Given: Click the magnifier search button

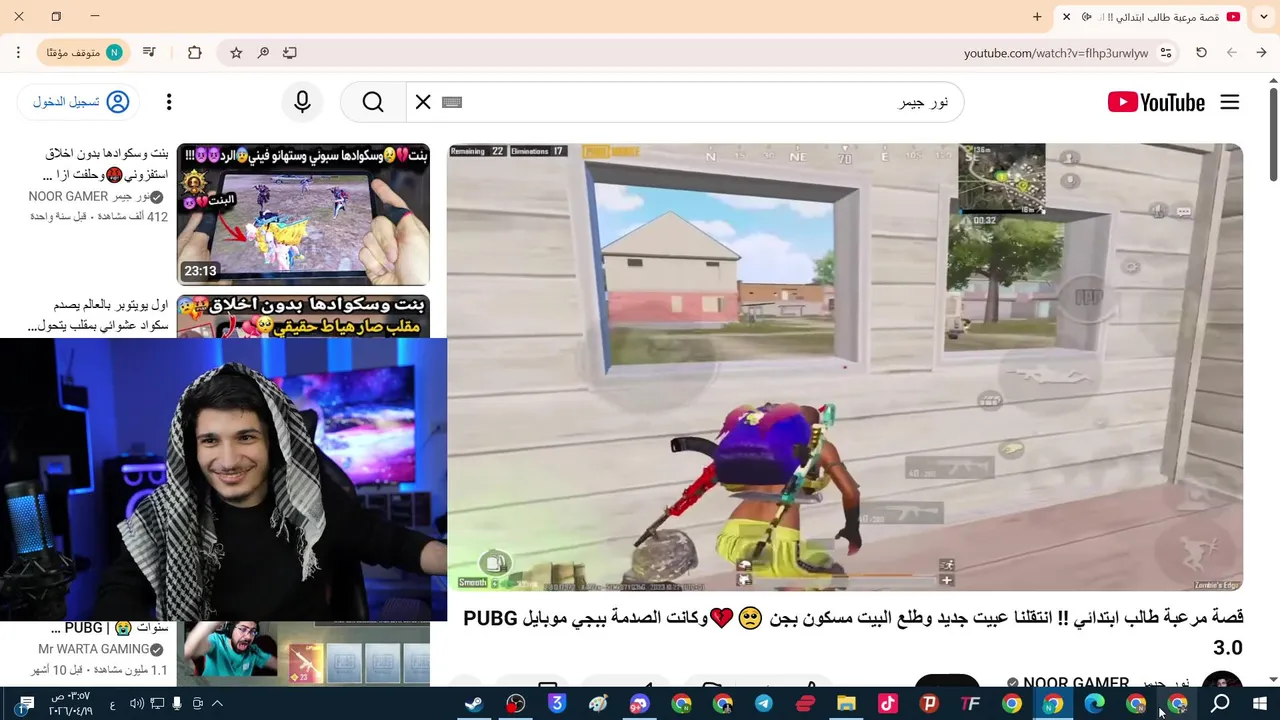Looking at the screenshot, I should tap(373, 102).
